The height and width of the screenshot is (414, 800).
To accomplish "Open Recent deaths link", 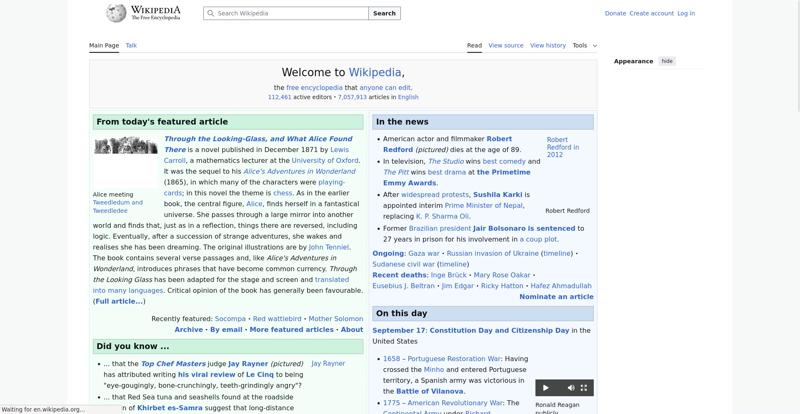I will coord(400,275).
